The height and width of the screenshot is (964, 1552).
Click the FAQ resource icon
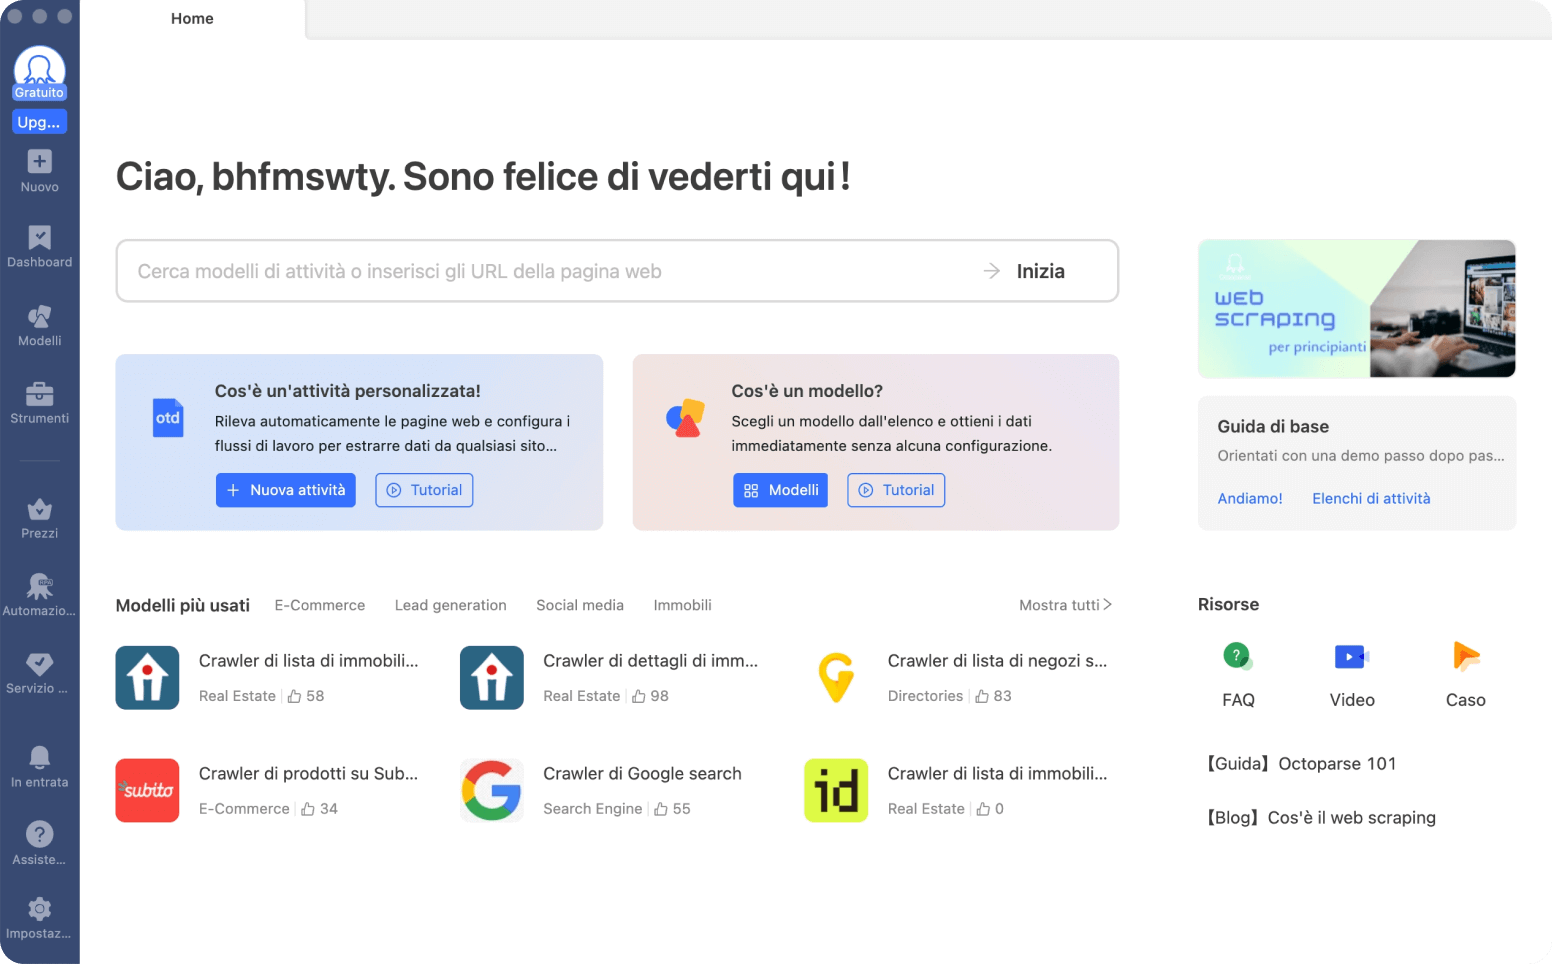point(1238,657)
